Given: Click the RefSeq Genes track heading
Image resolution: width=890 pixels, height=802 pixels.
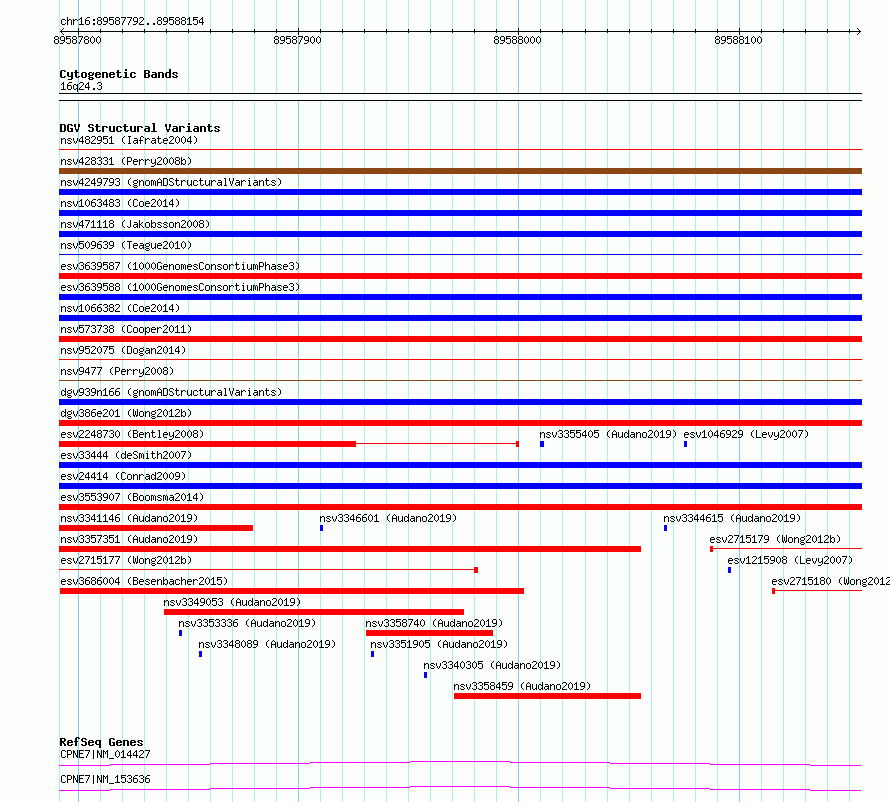Looking at the screenshot, I should [101, 742].
